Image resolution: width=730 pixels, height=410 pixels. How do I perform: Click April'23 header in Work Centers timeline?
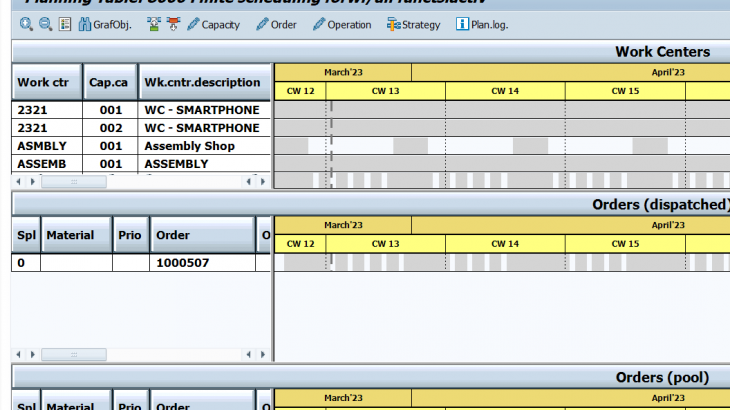click(571, 72)
